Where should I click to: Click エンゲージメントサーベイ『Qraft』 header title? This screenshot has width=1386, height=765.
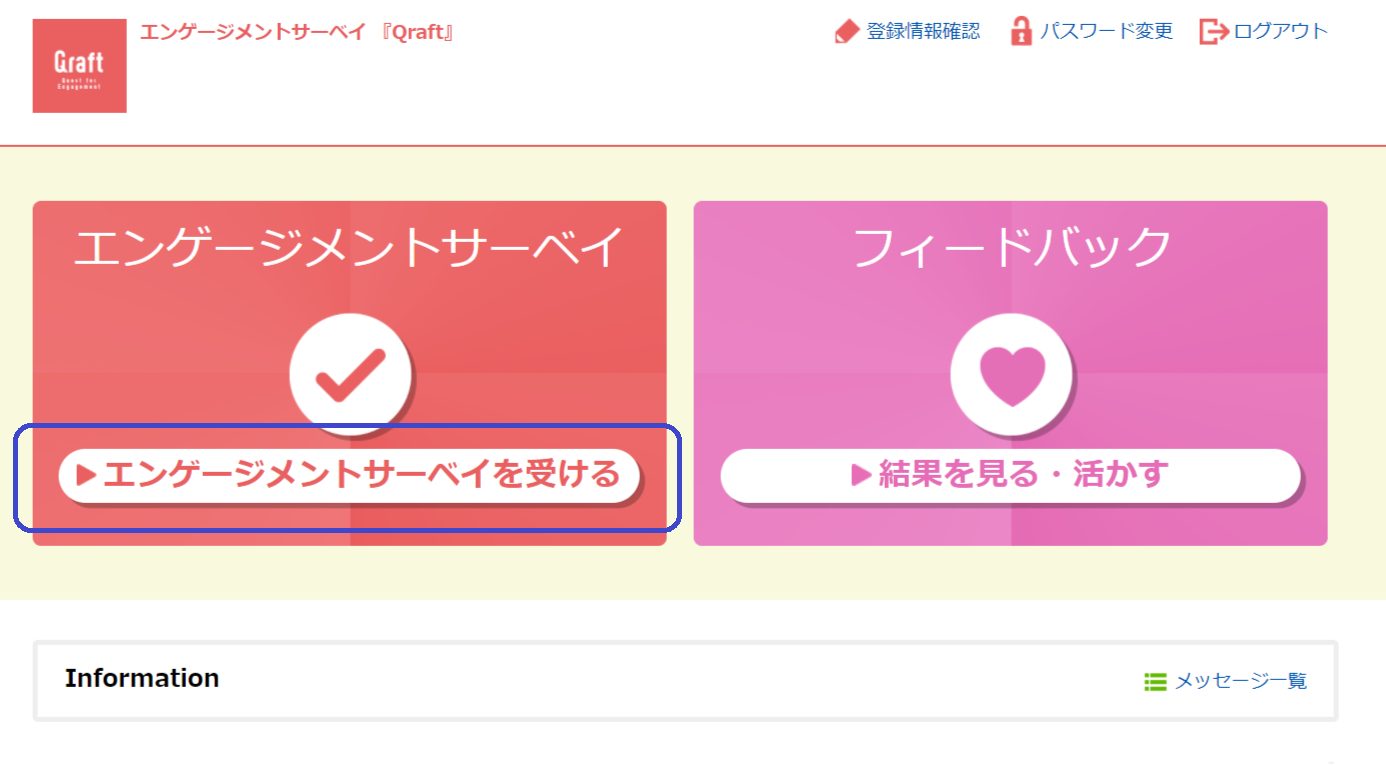[x=297, y=32]
